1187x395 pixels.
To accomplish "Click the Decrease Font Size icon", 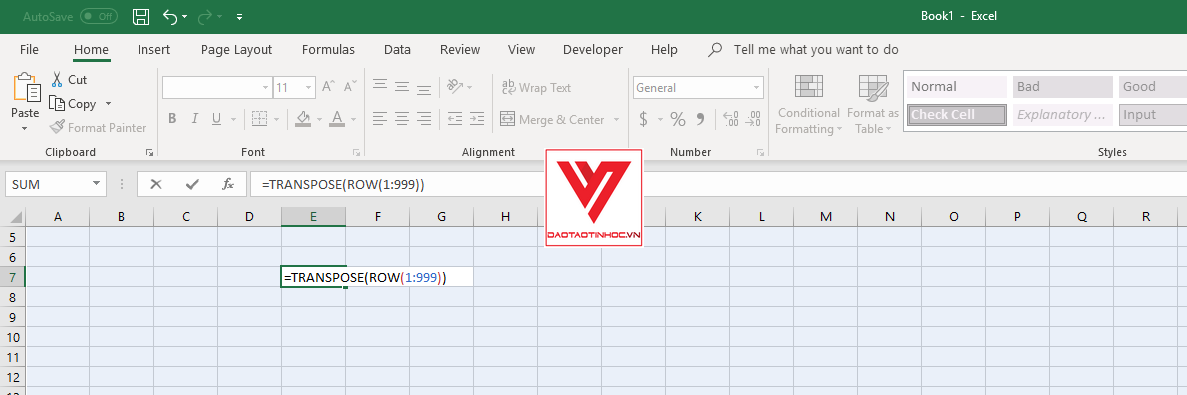I will [350, 87].
